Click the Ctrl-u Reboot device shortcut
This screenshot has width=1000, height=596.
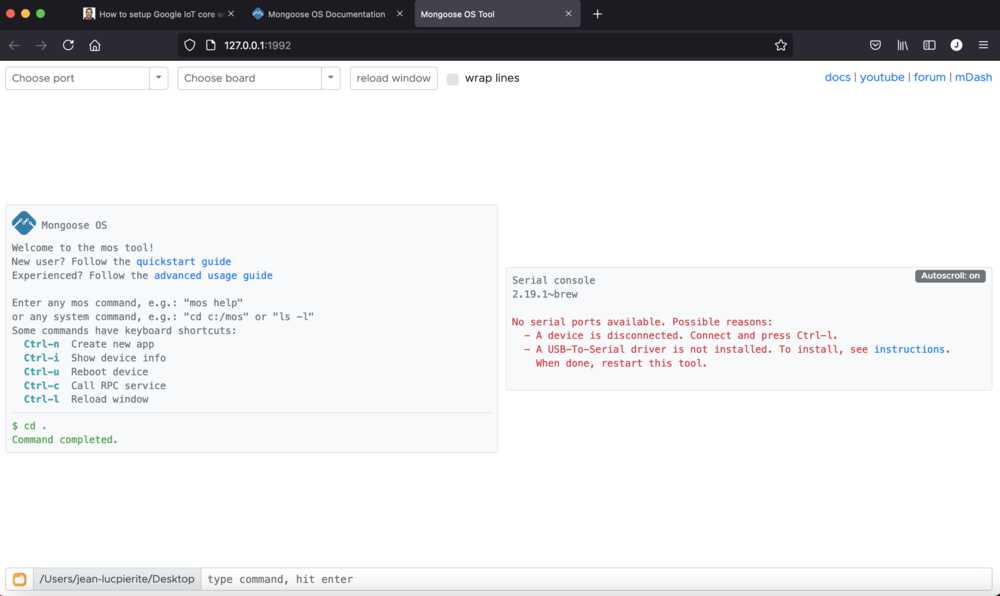85,372
